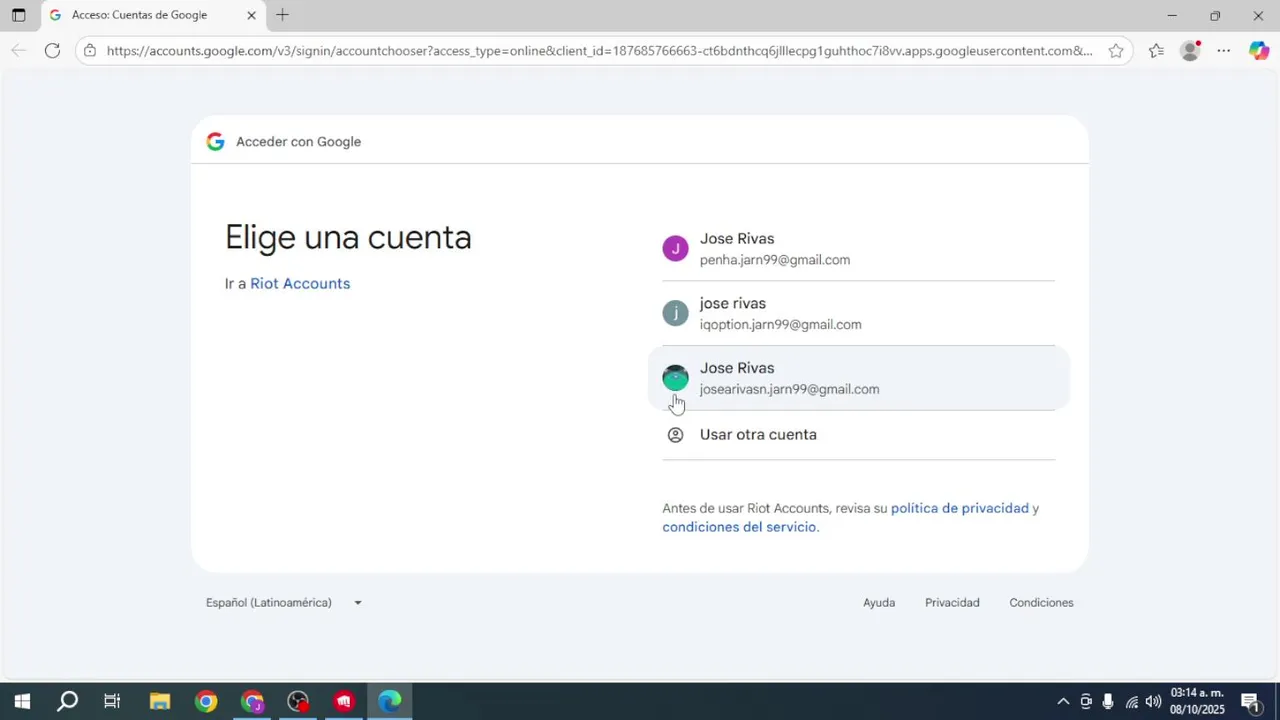Open the Español (Latinoamérica) language dropdown
Viewport: 1280px width, 720px height.
click(284, 603)
